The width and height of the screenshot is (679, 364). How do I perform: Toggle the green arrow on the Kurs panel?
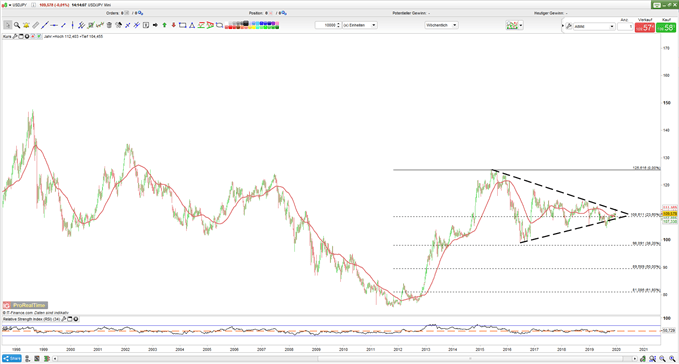(39, 36)
